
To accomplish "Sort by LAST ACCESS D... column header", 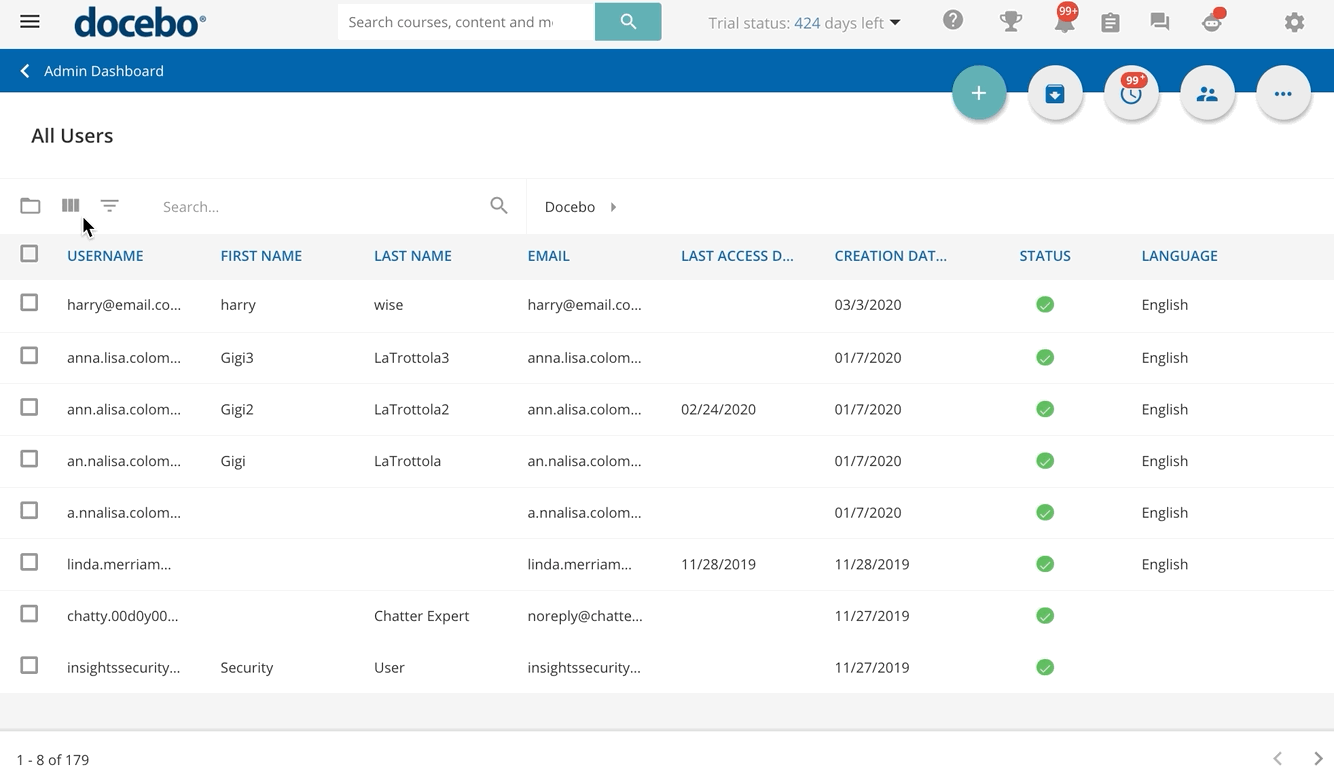I will click(x=737, y=256).
